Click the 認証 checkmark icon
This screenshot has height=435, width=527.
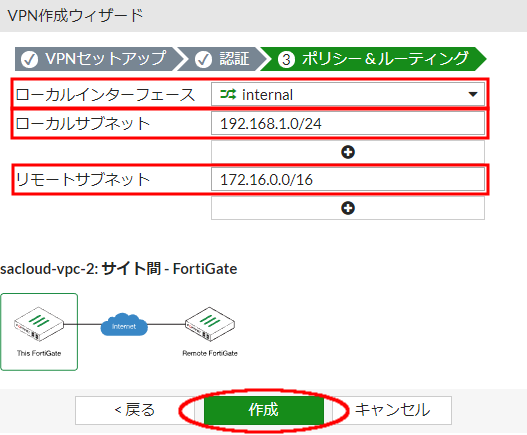[x=204, y=59]
